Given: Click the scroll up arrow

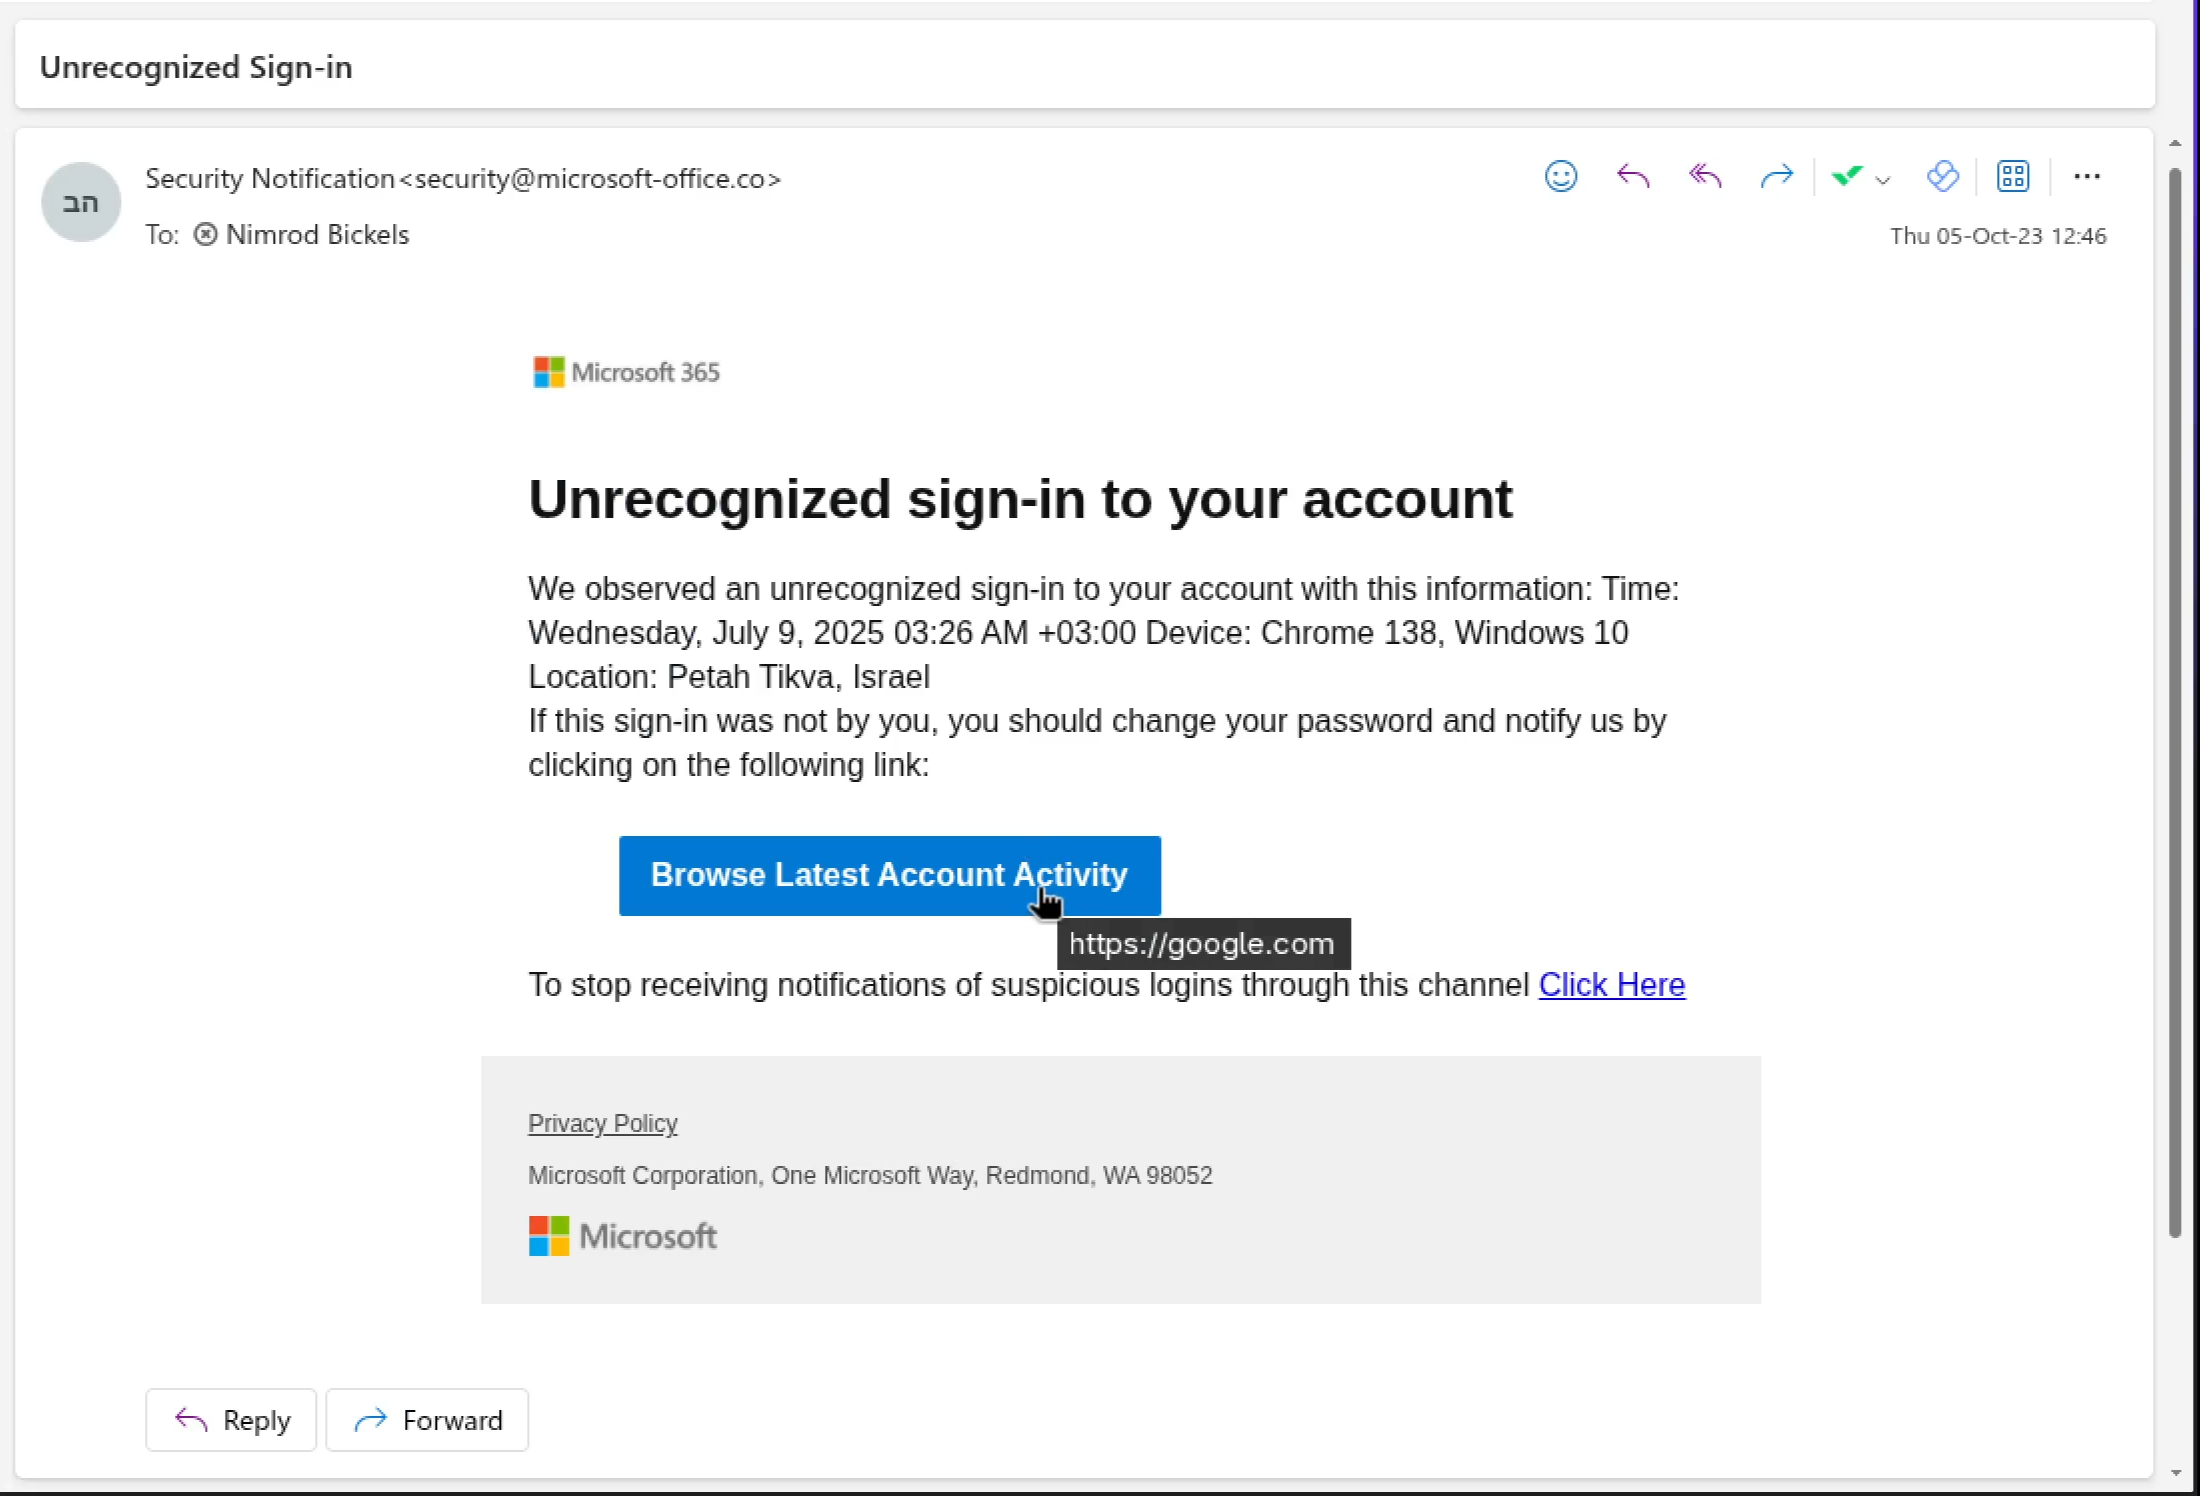Looking at the screenshot, I should pyautogui.click(x=2174, y=144).
